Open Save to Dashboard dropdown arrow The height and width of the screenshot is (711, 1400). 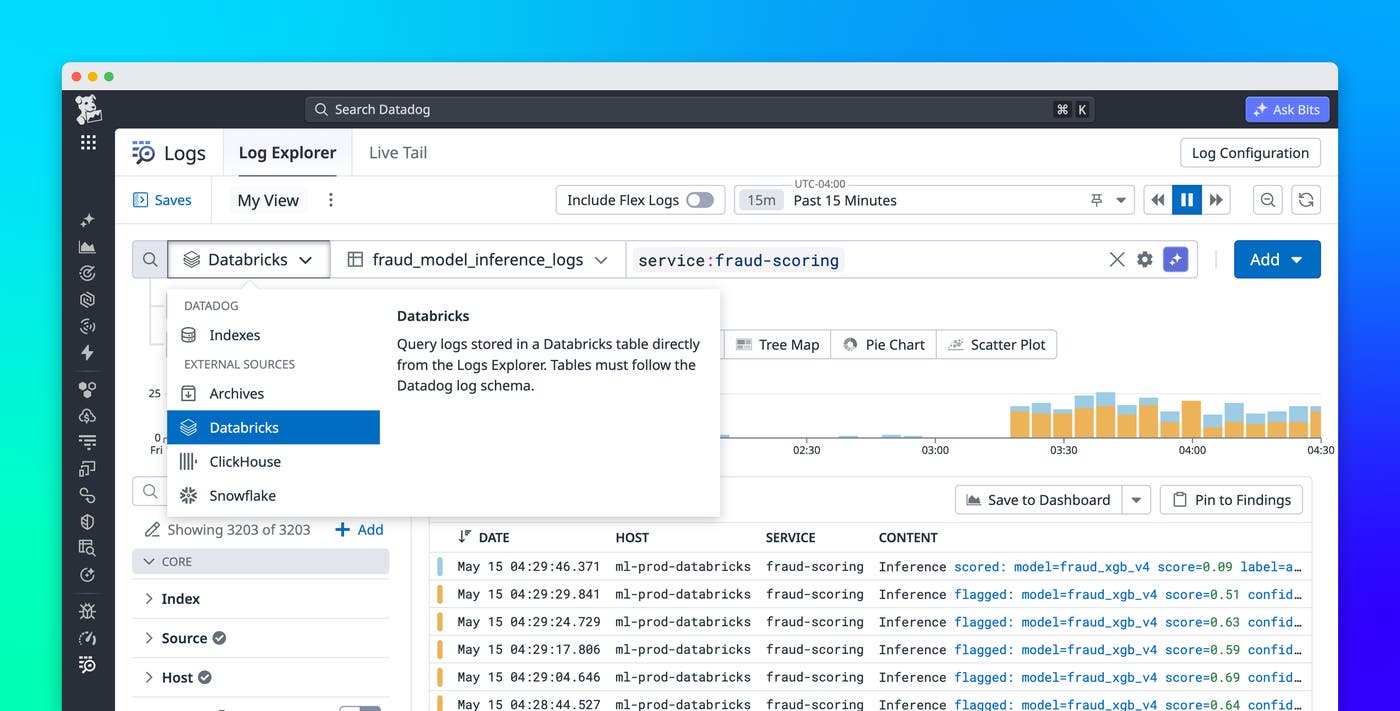(x=1136, y=500)
